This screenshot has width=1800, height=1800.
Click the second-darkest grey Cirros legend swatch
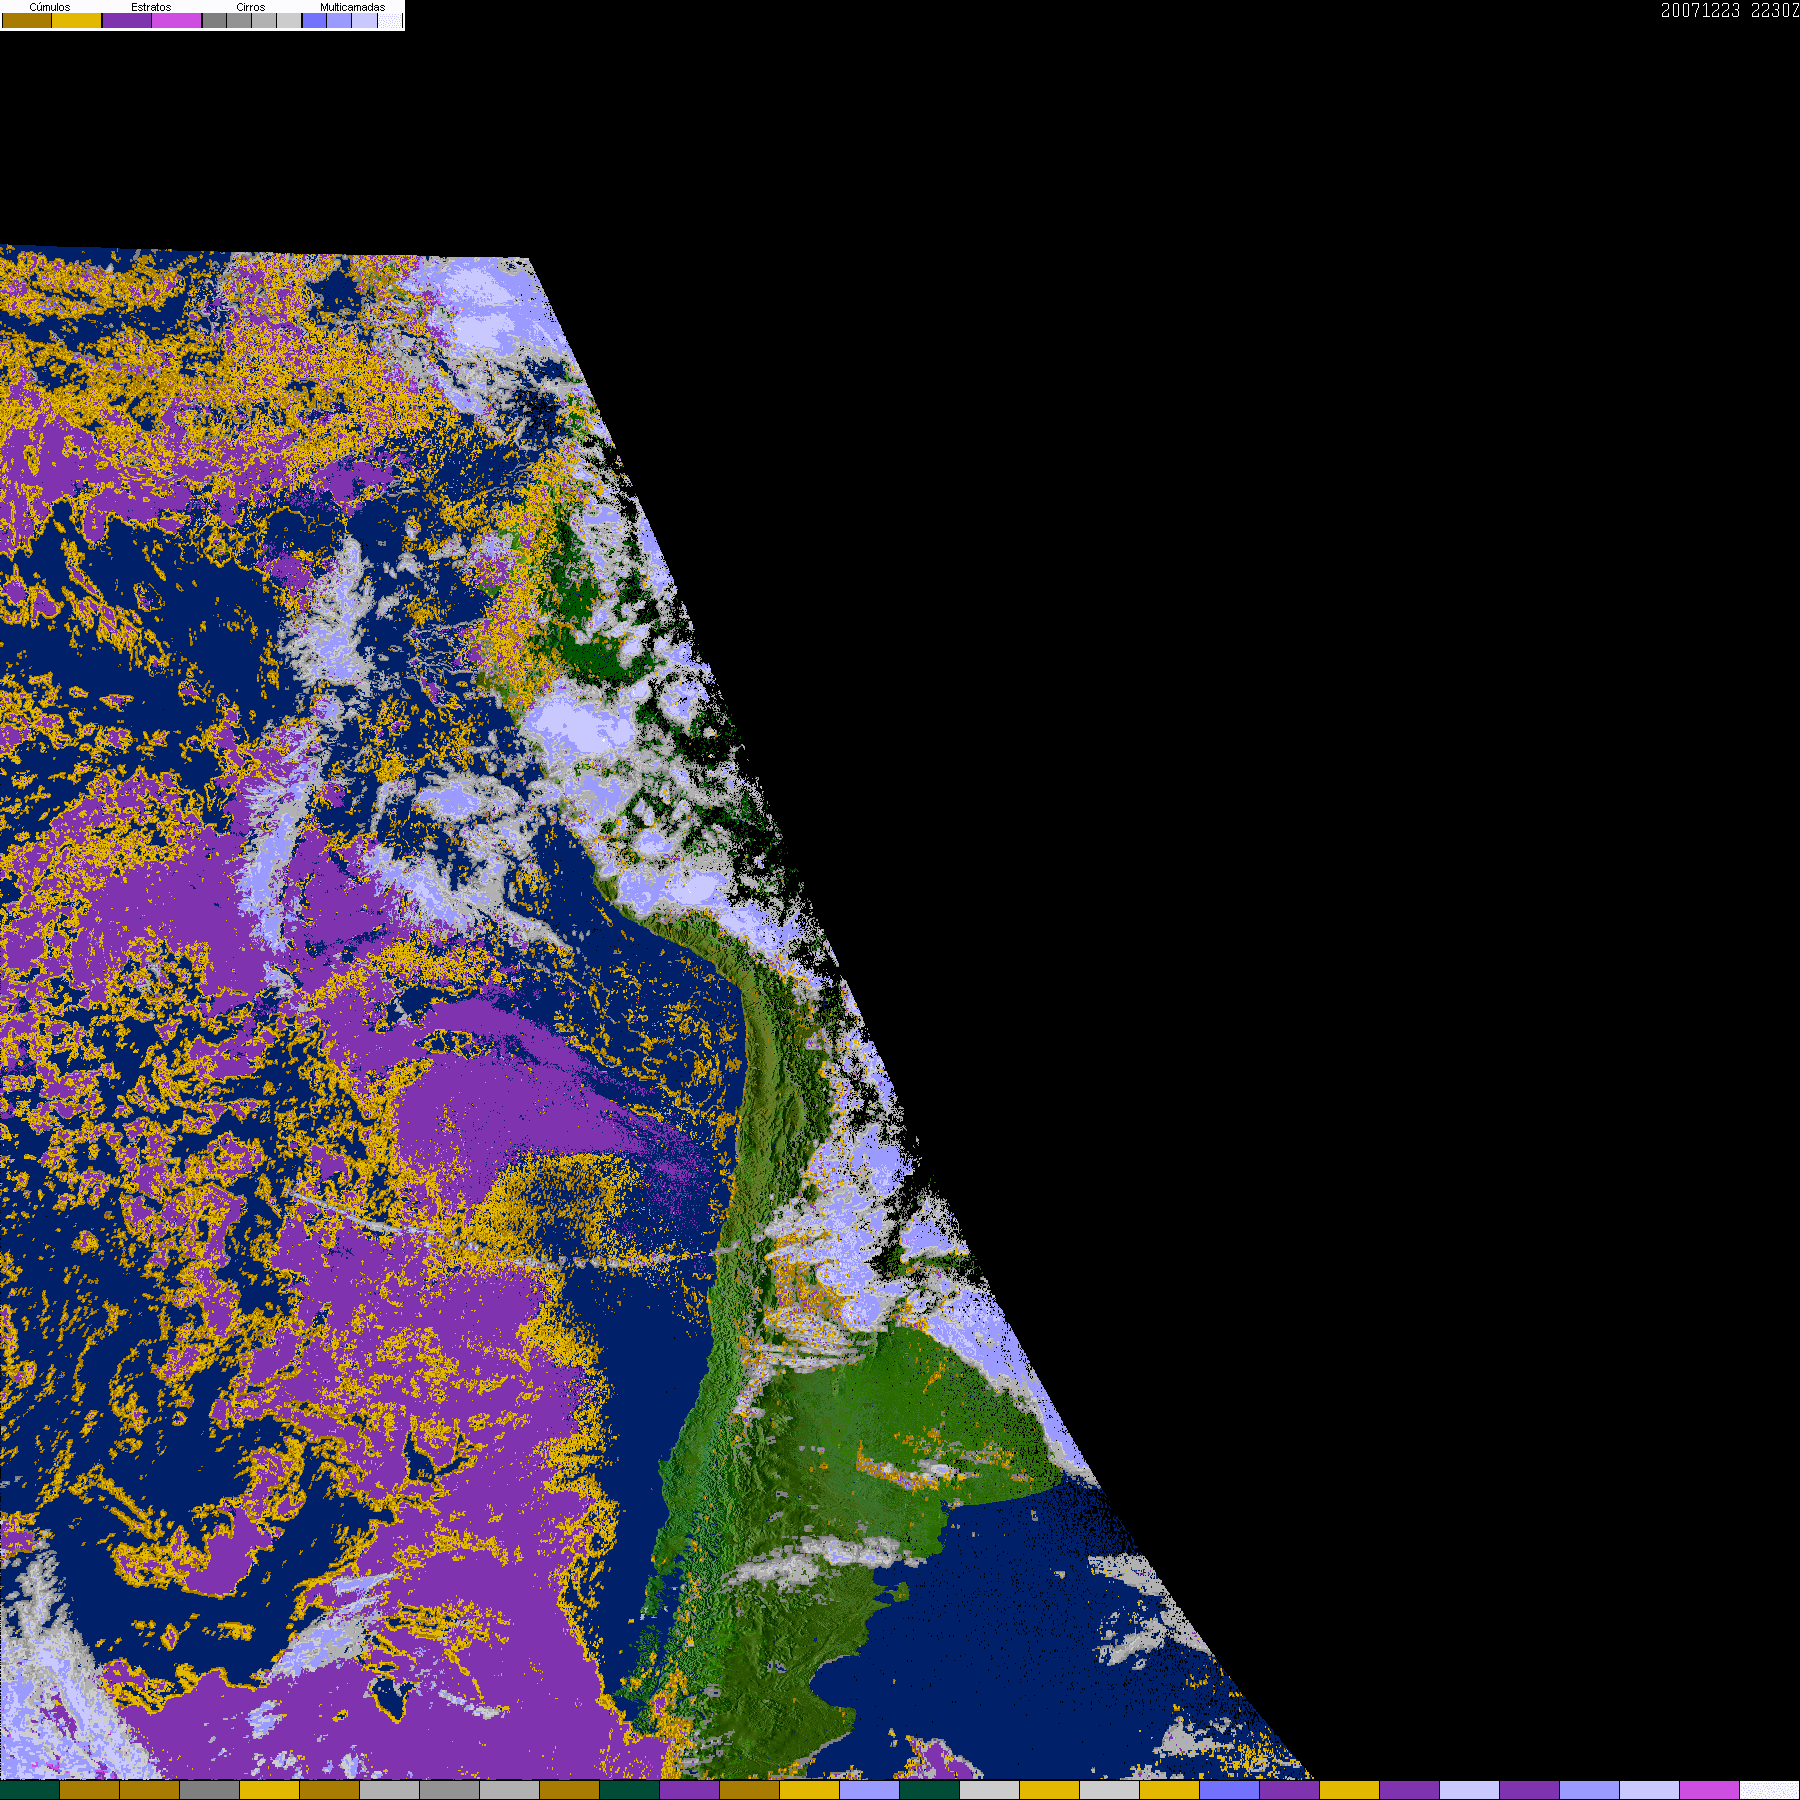(239, 20)
